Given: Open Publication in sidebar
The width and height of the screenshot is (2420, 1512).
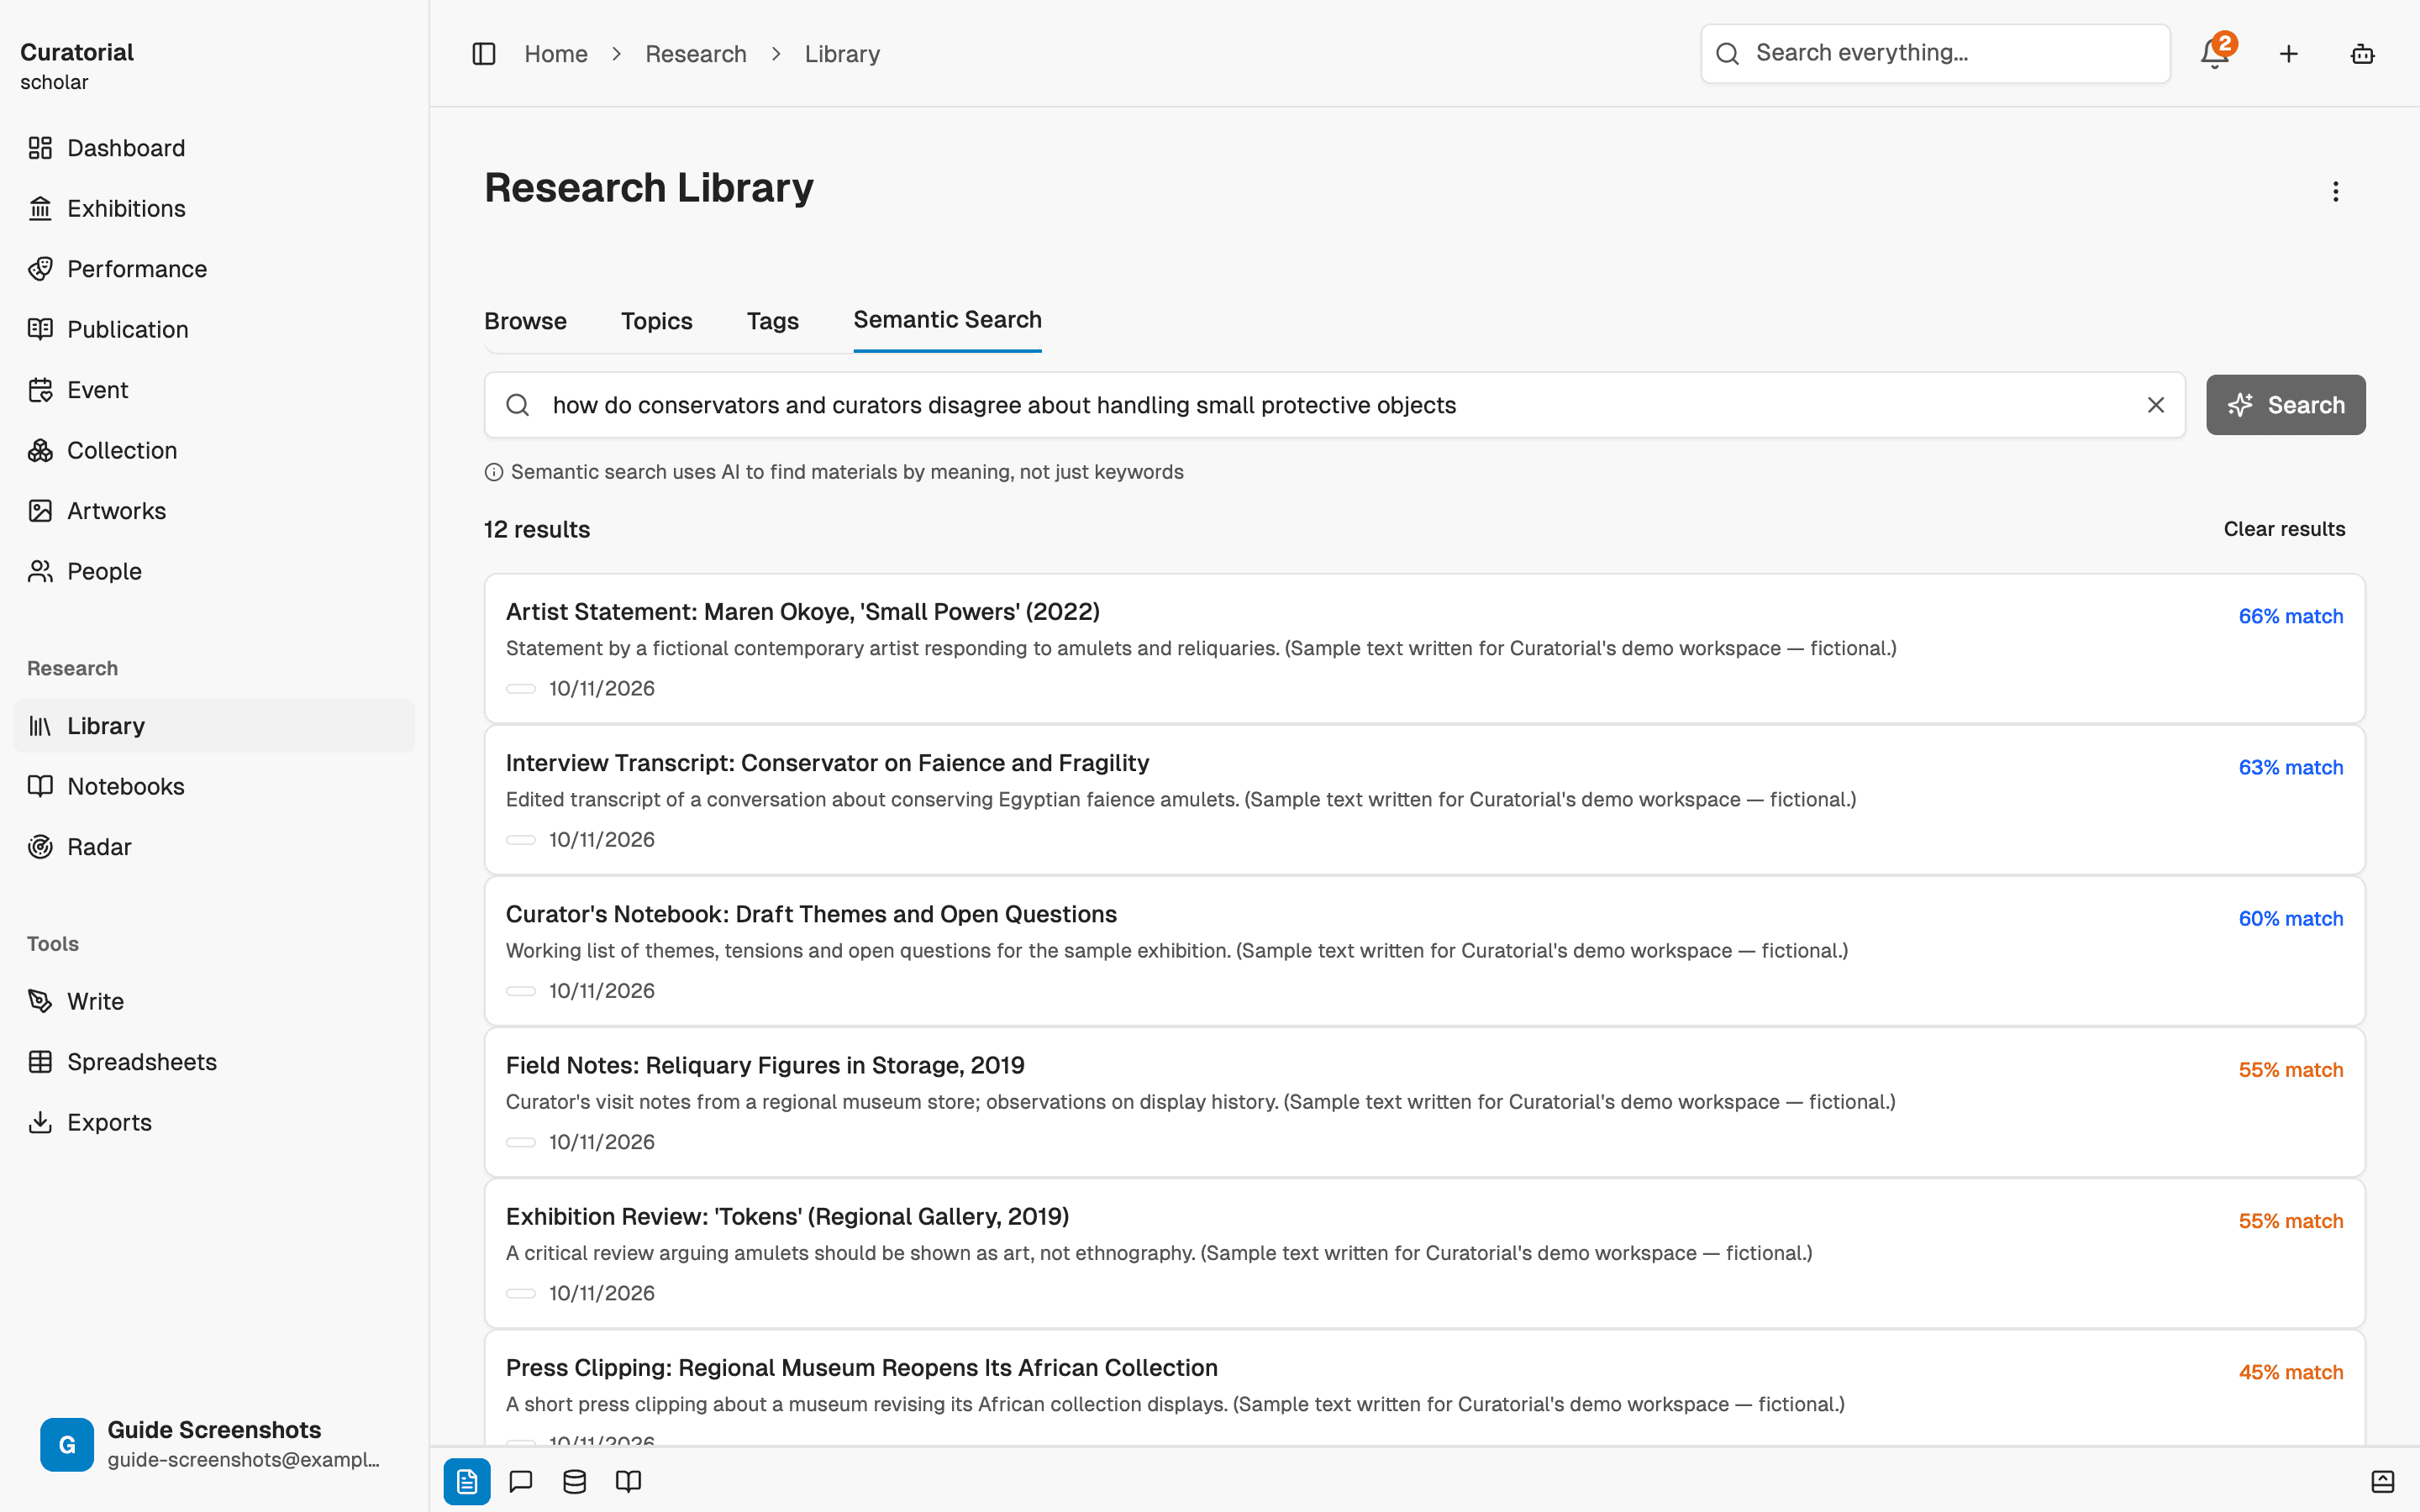Looking at the screenshot, I should point(214,329).
